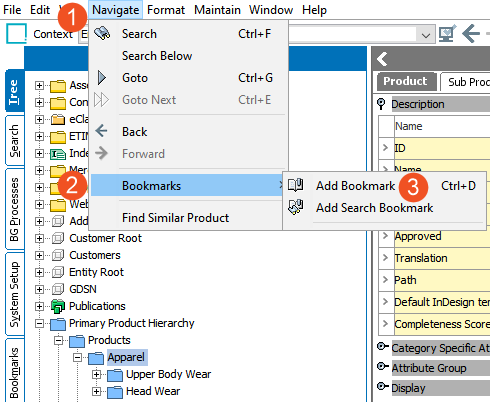490x402 pixels.
Task: Expand the Upper Body Wear folder
Action: [x=96, y=374]
